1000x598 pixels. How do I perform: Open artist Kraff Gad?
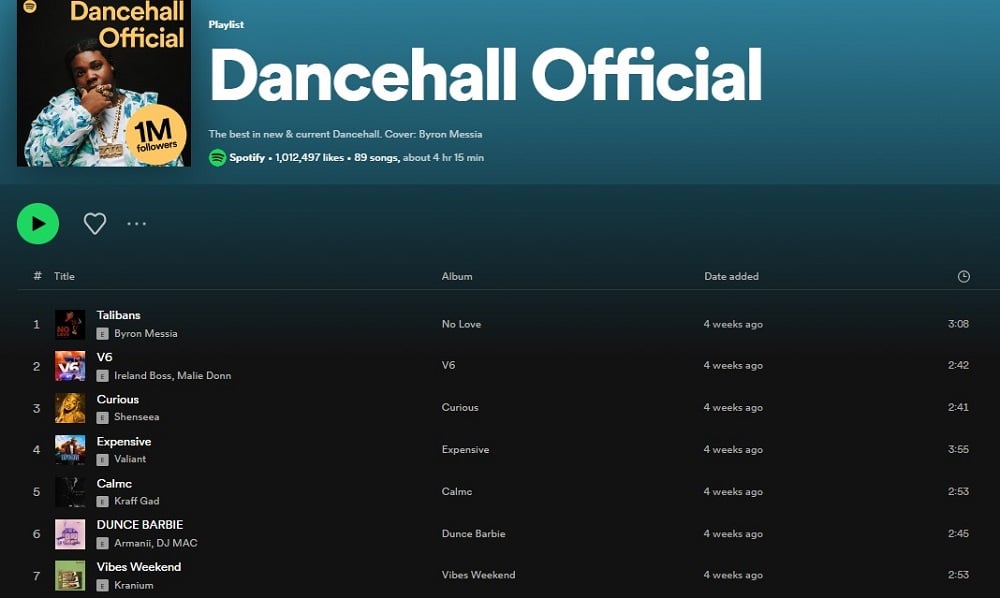click(136, 501)
